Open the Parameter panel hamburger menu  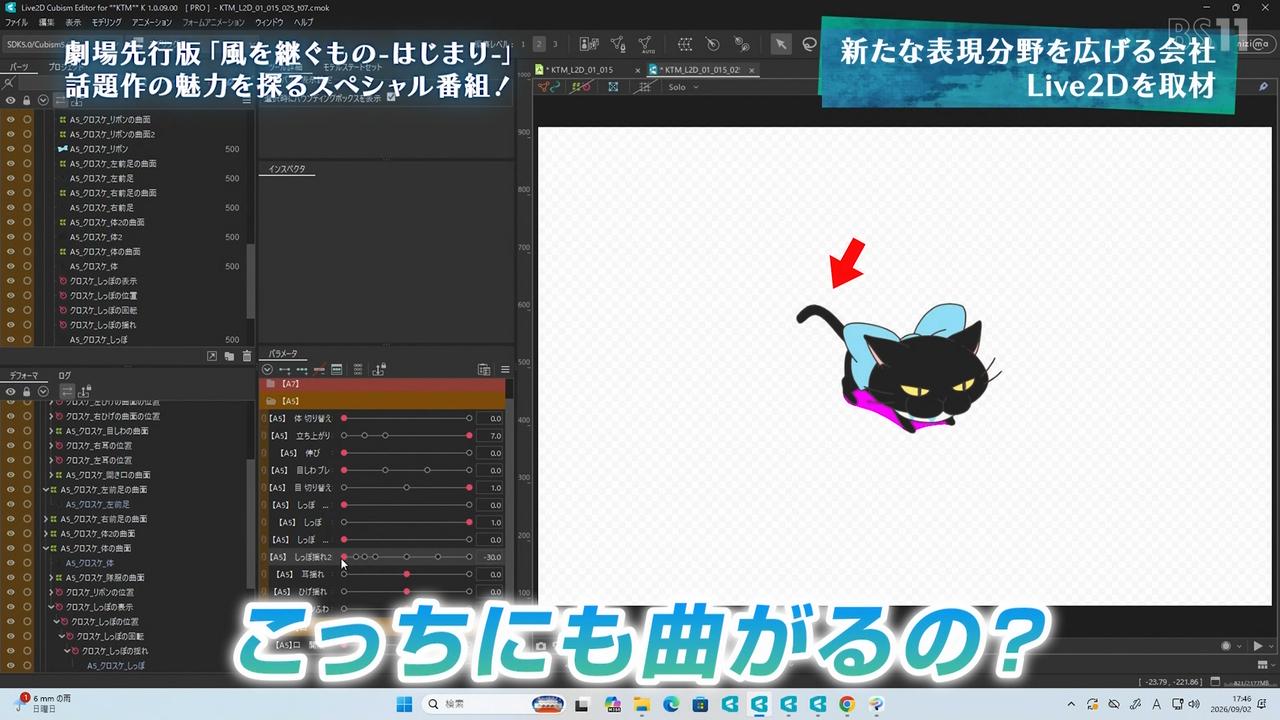point(505,369)
